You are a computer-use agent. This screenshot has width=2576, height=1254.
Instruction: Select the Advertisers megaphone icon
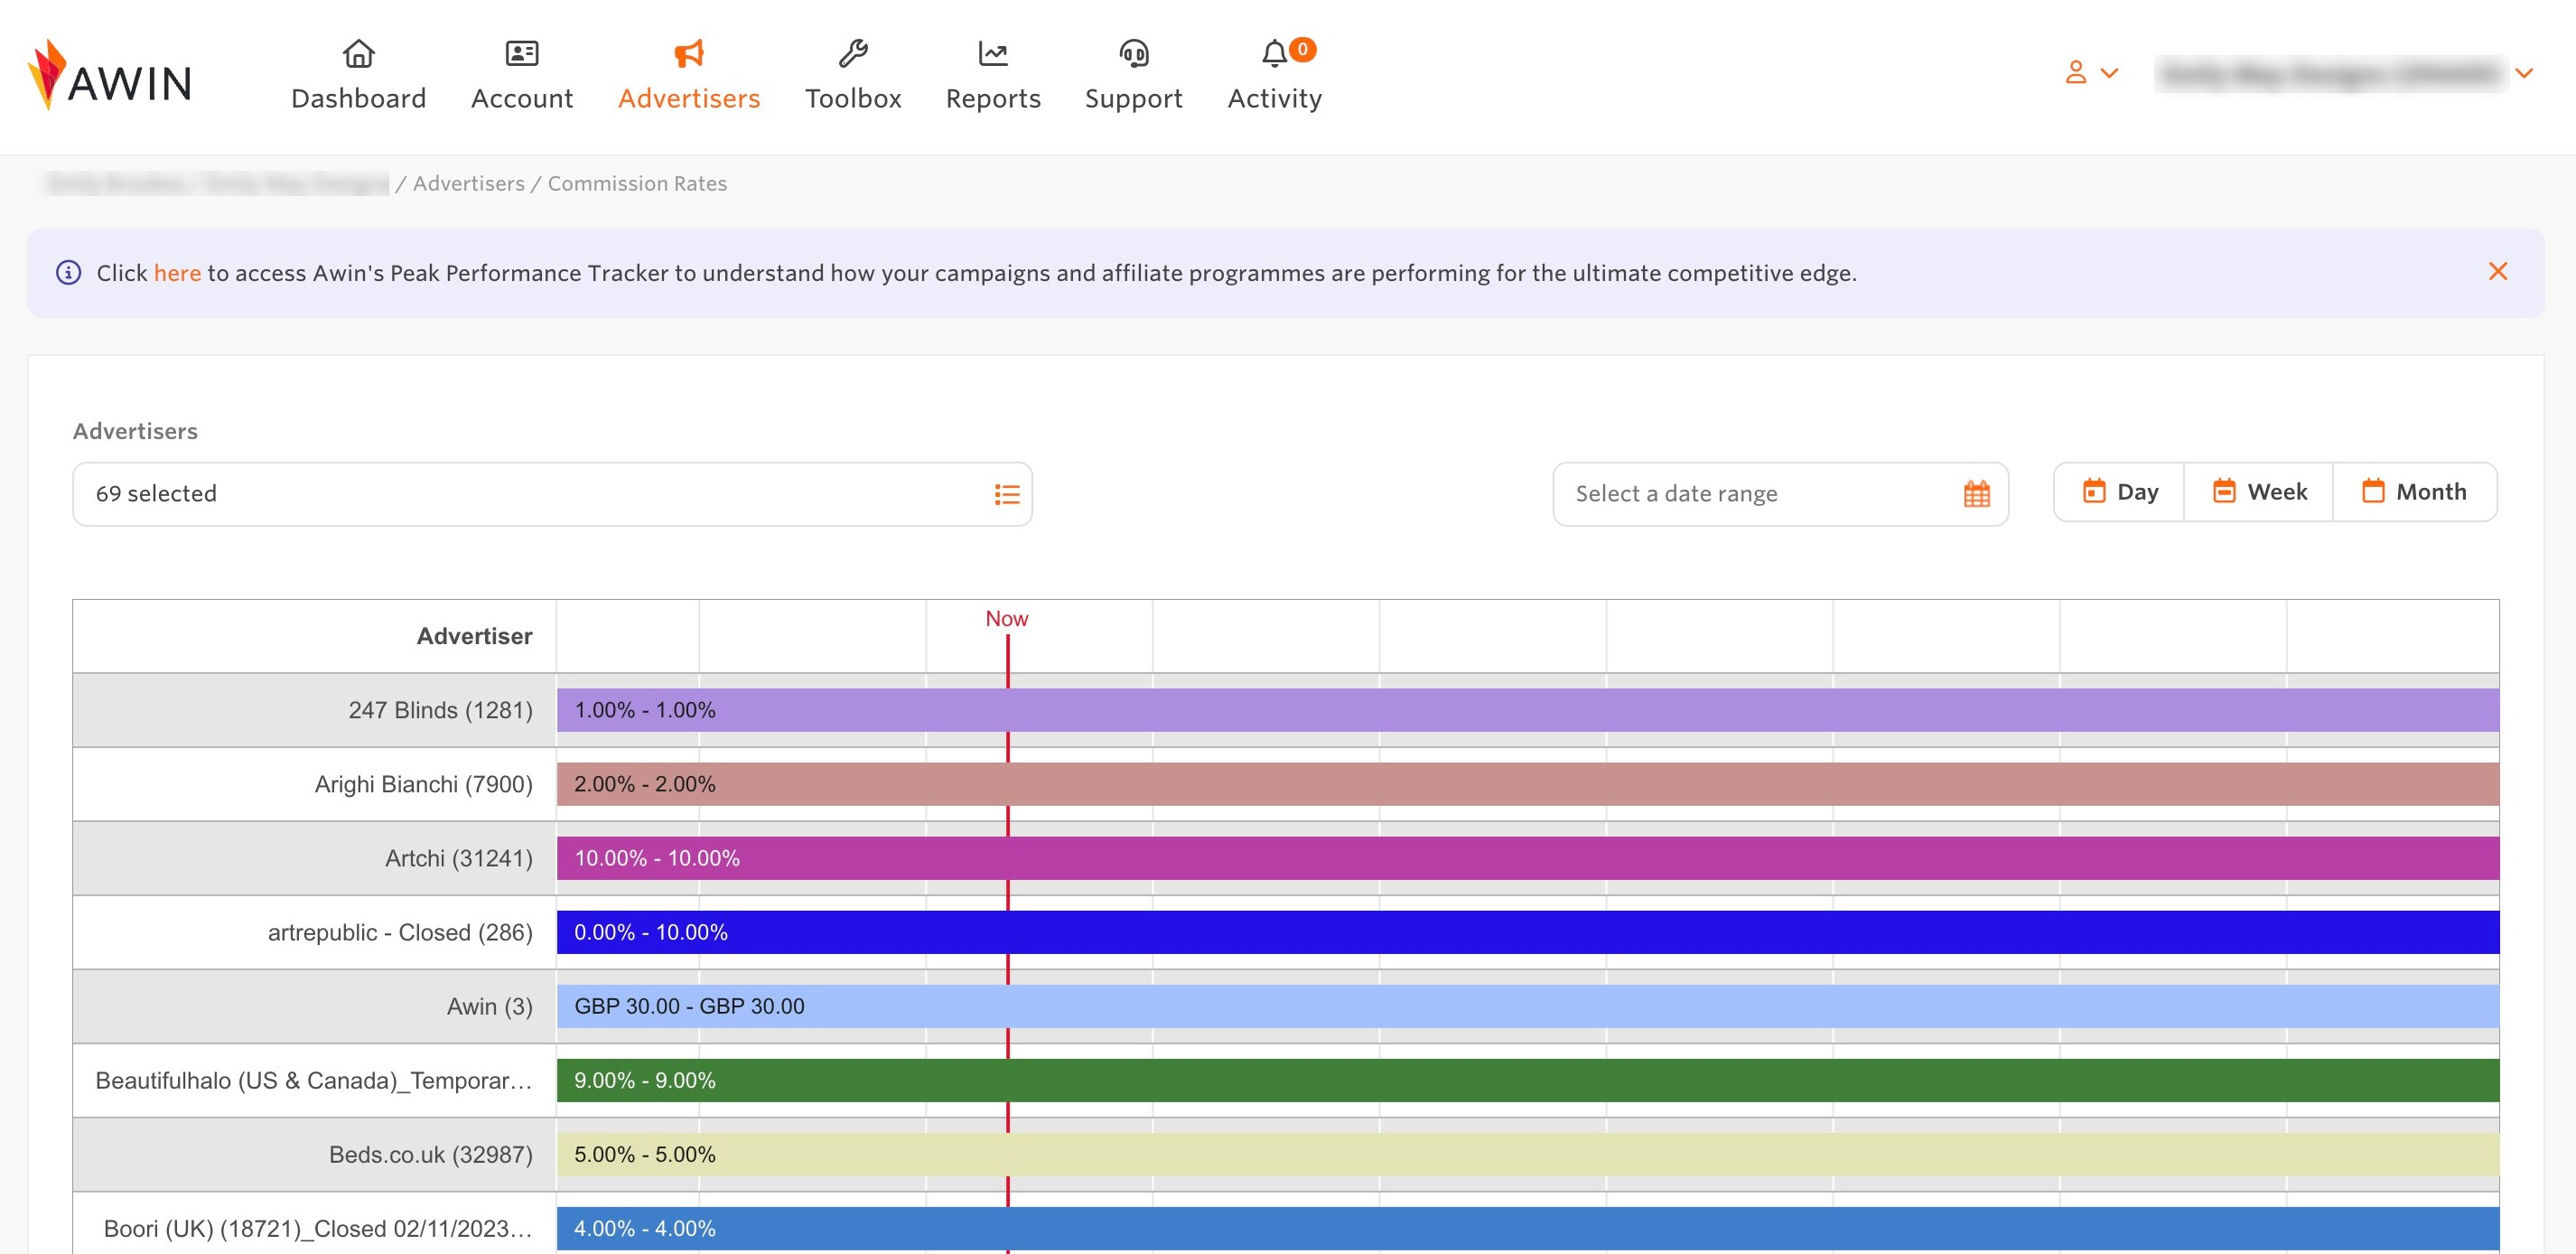(x=689, y=53)
